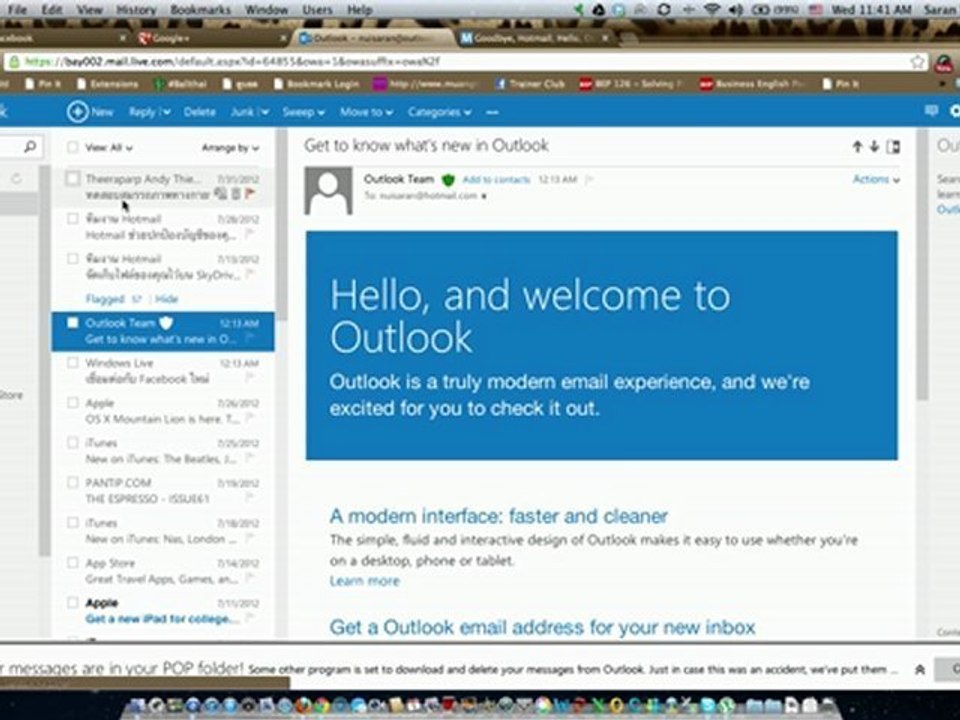Switch to Goodbye, hotmail browser tab
960x720 pixels.
tap(535, 38)
